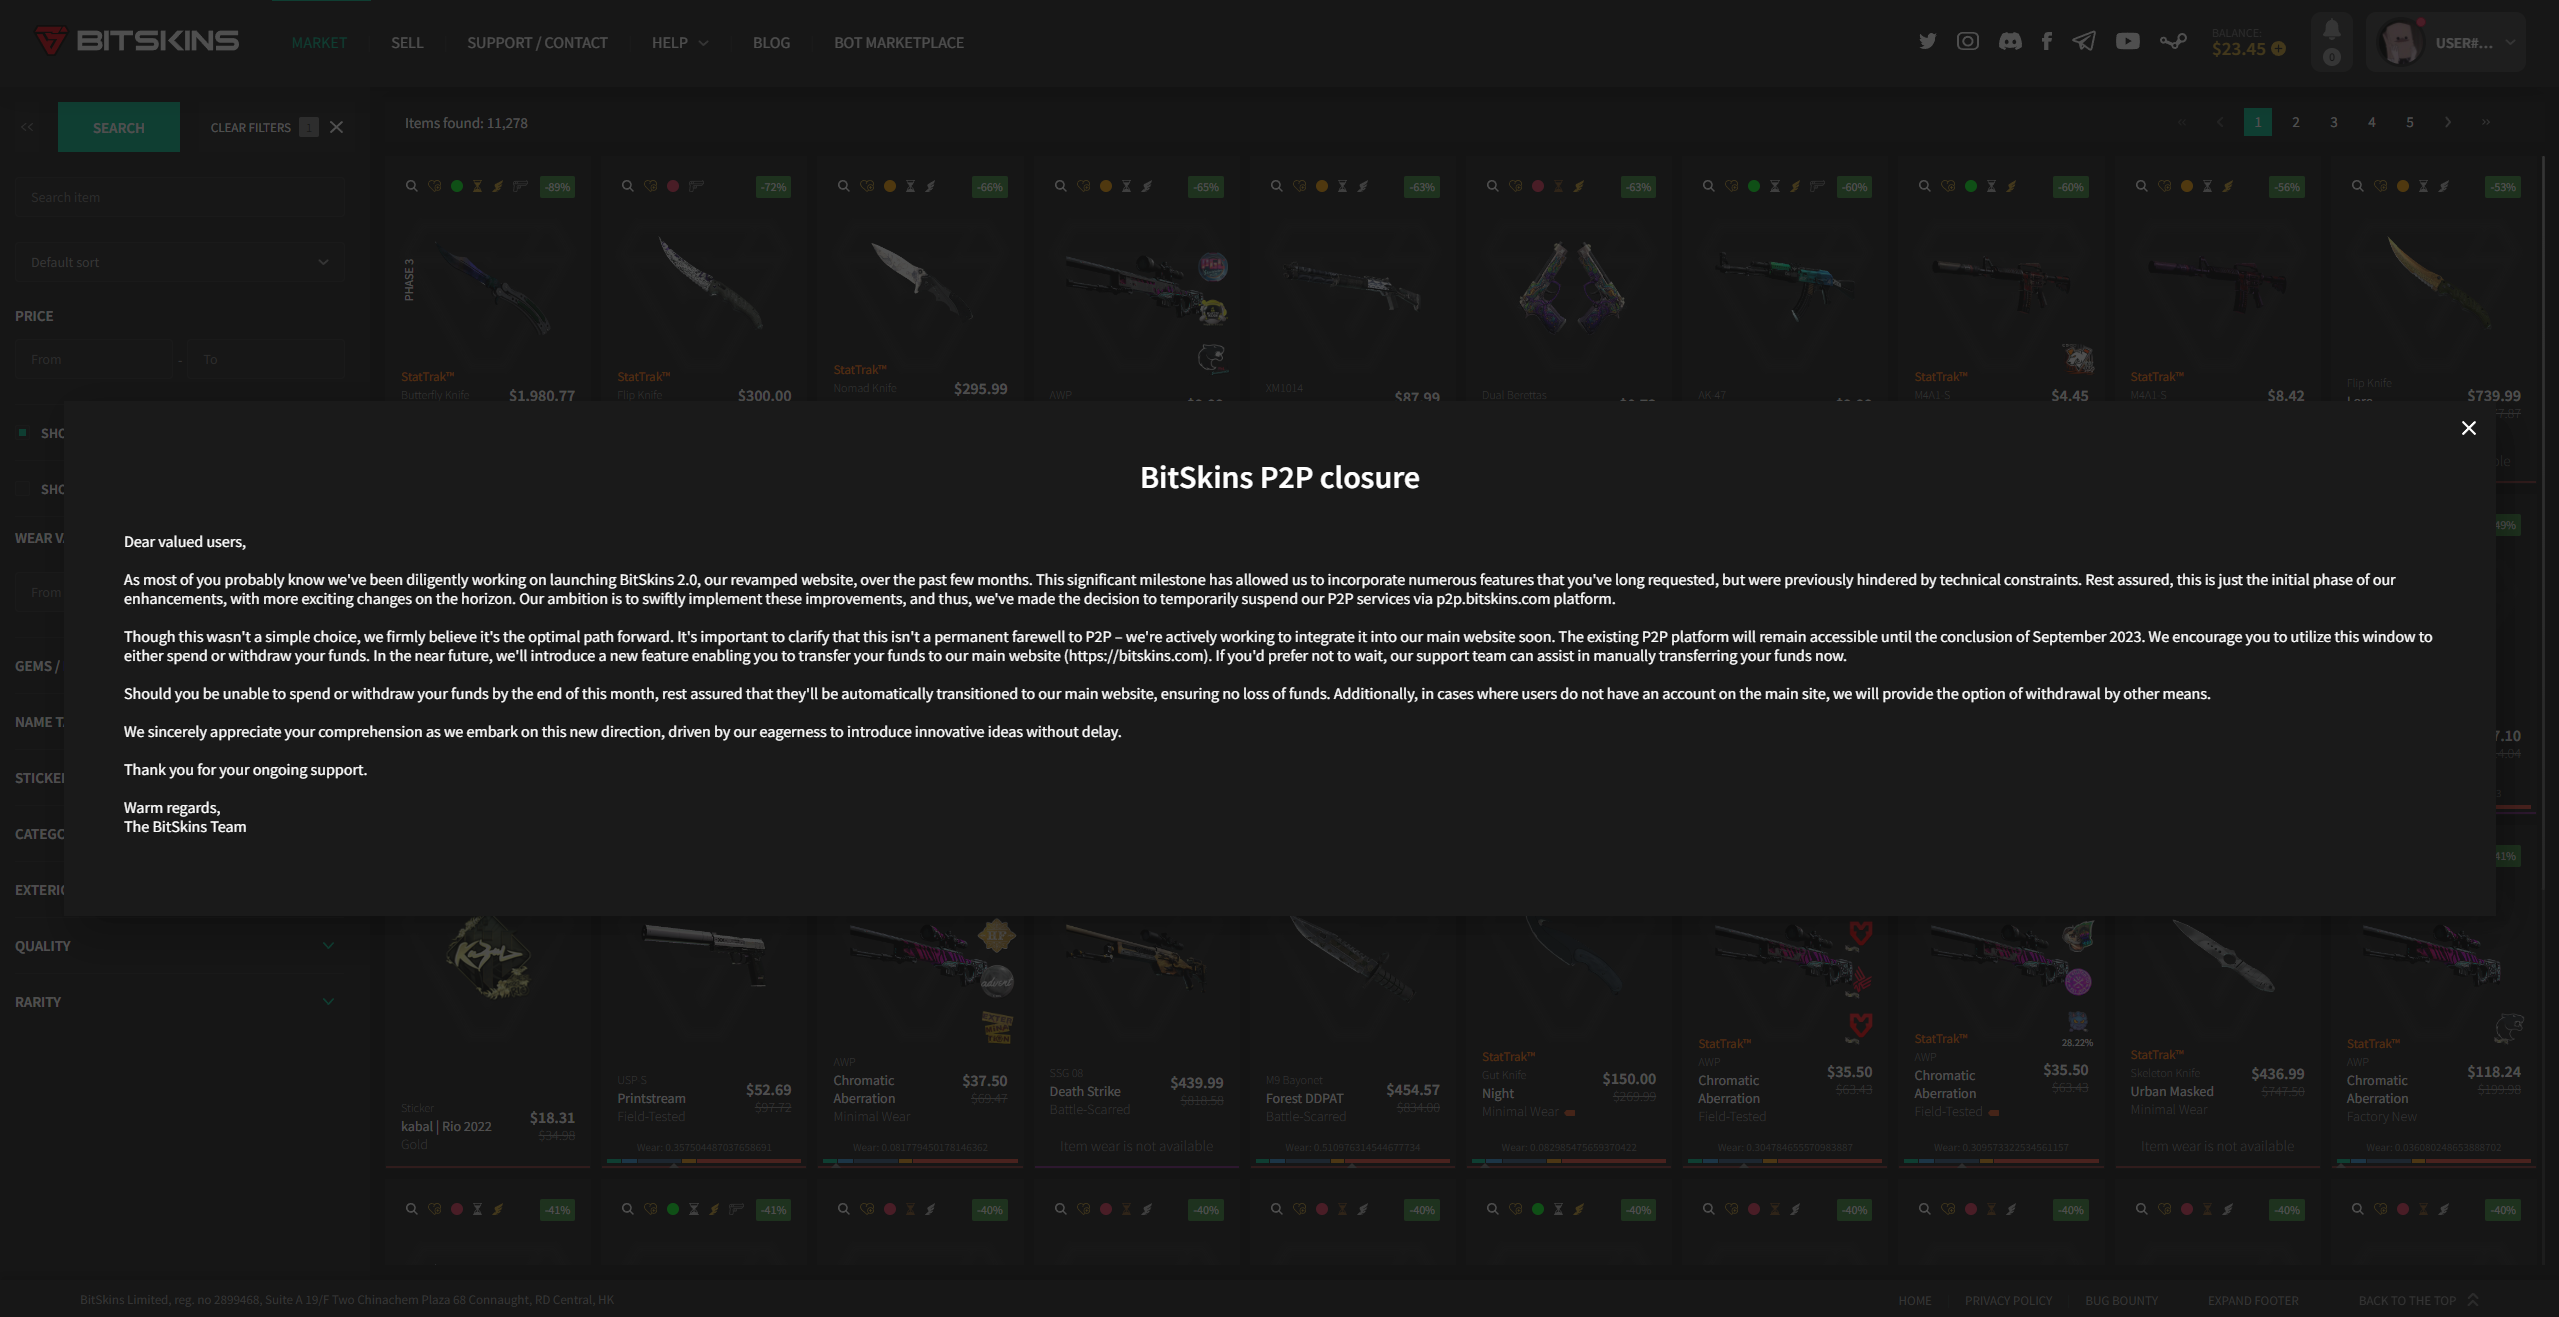Expand the HELP menu dropdown
Viewport: 2559px width, 1317px height.
680,43
